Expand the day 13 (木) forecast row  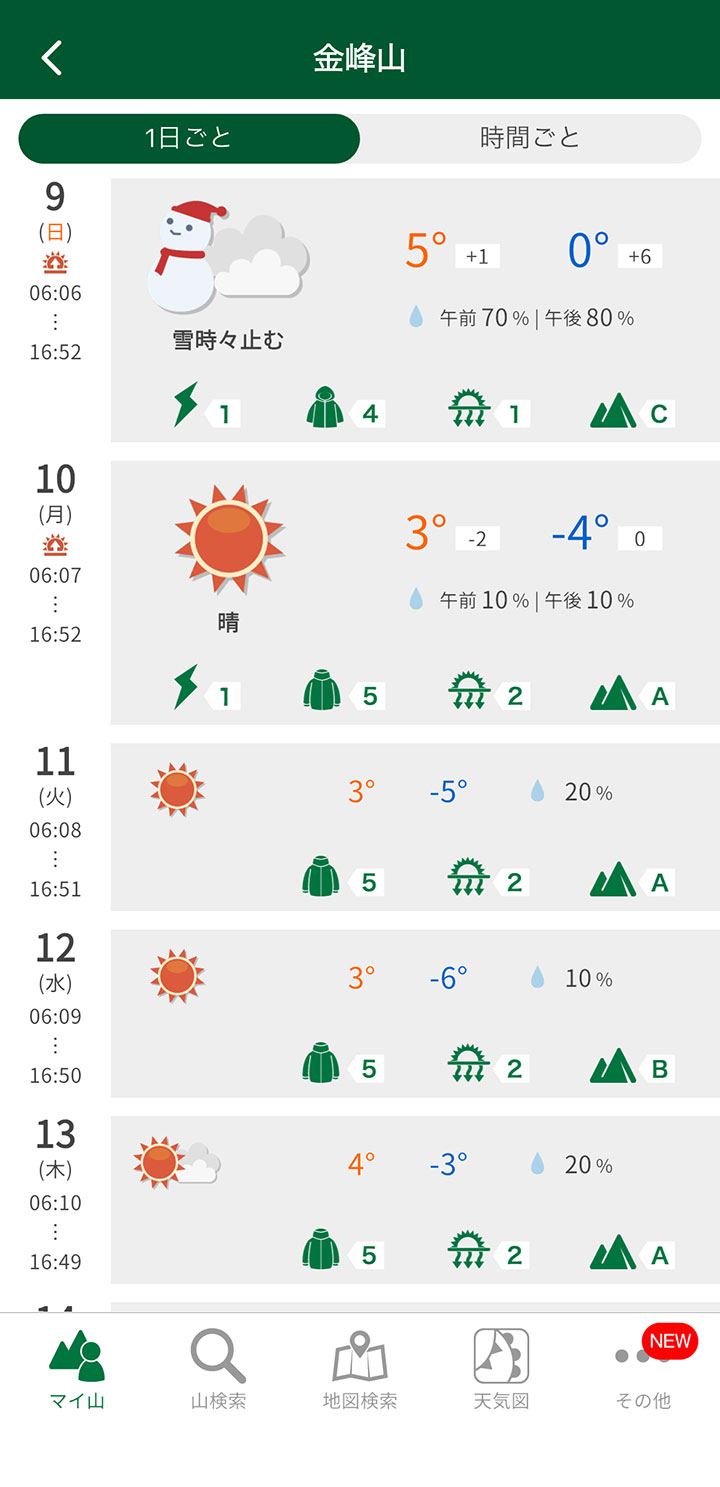[x=415, y=1199]
